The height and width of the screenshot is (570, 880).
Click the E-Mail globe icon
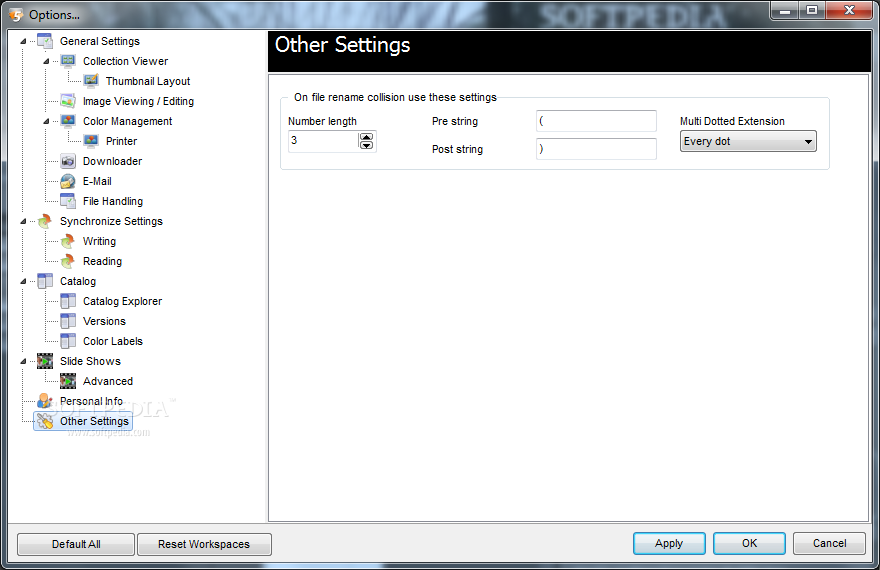tap(68, 181)
